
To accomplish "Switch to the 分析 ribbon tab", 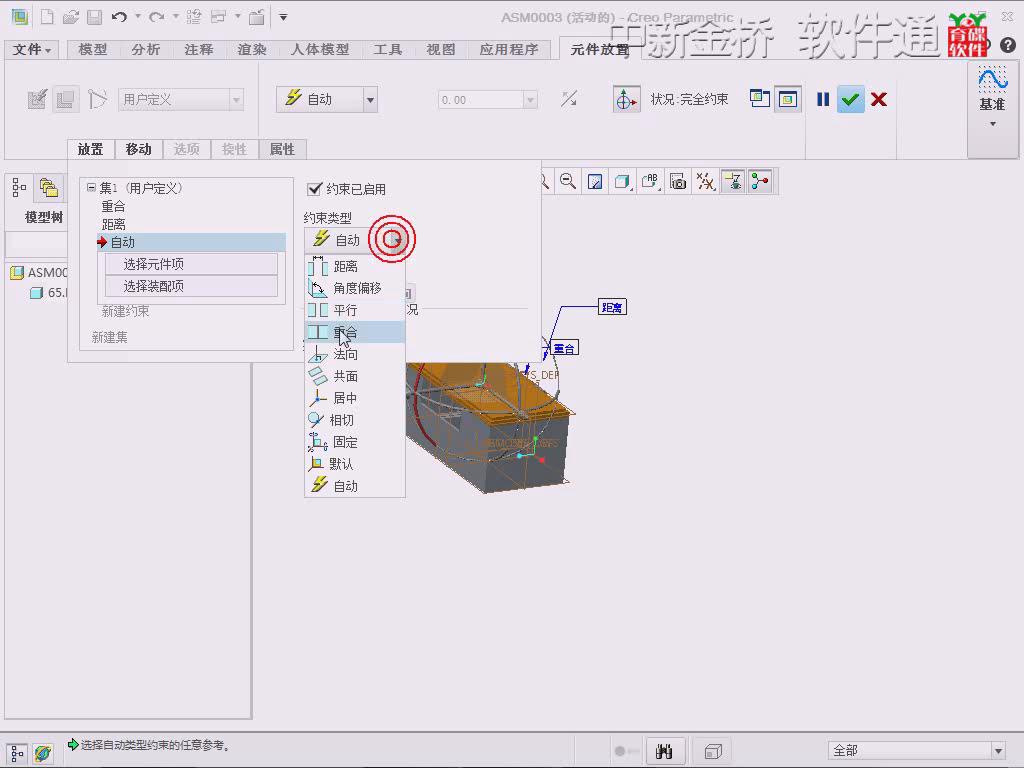I will [146, 50].
